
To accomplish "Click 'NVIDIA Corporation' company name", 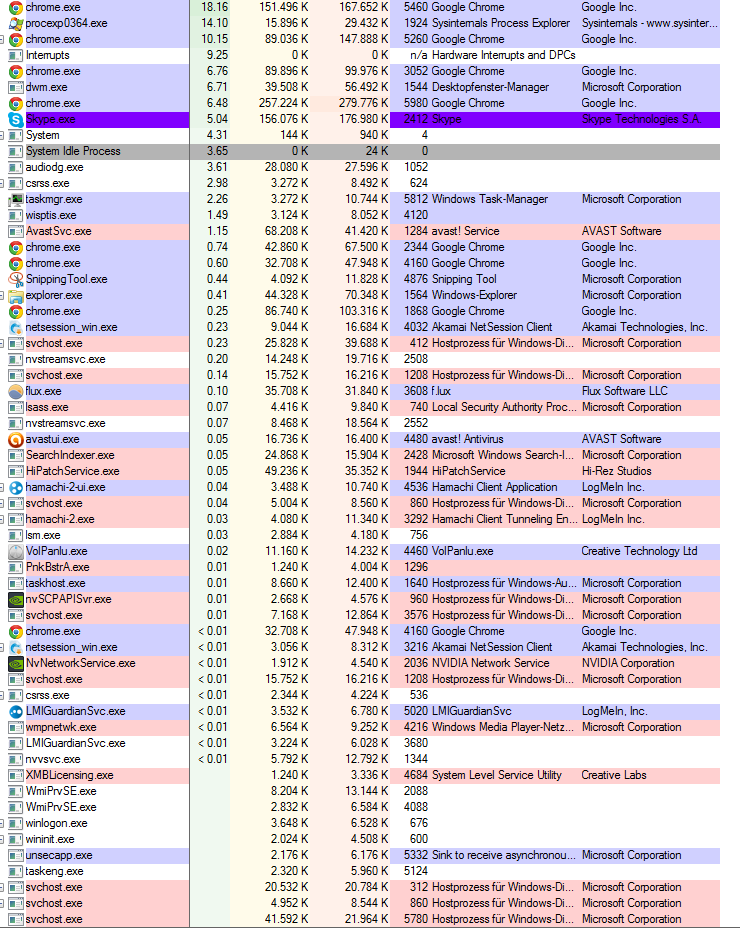I will click(x=628, y=663).
